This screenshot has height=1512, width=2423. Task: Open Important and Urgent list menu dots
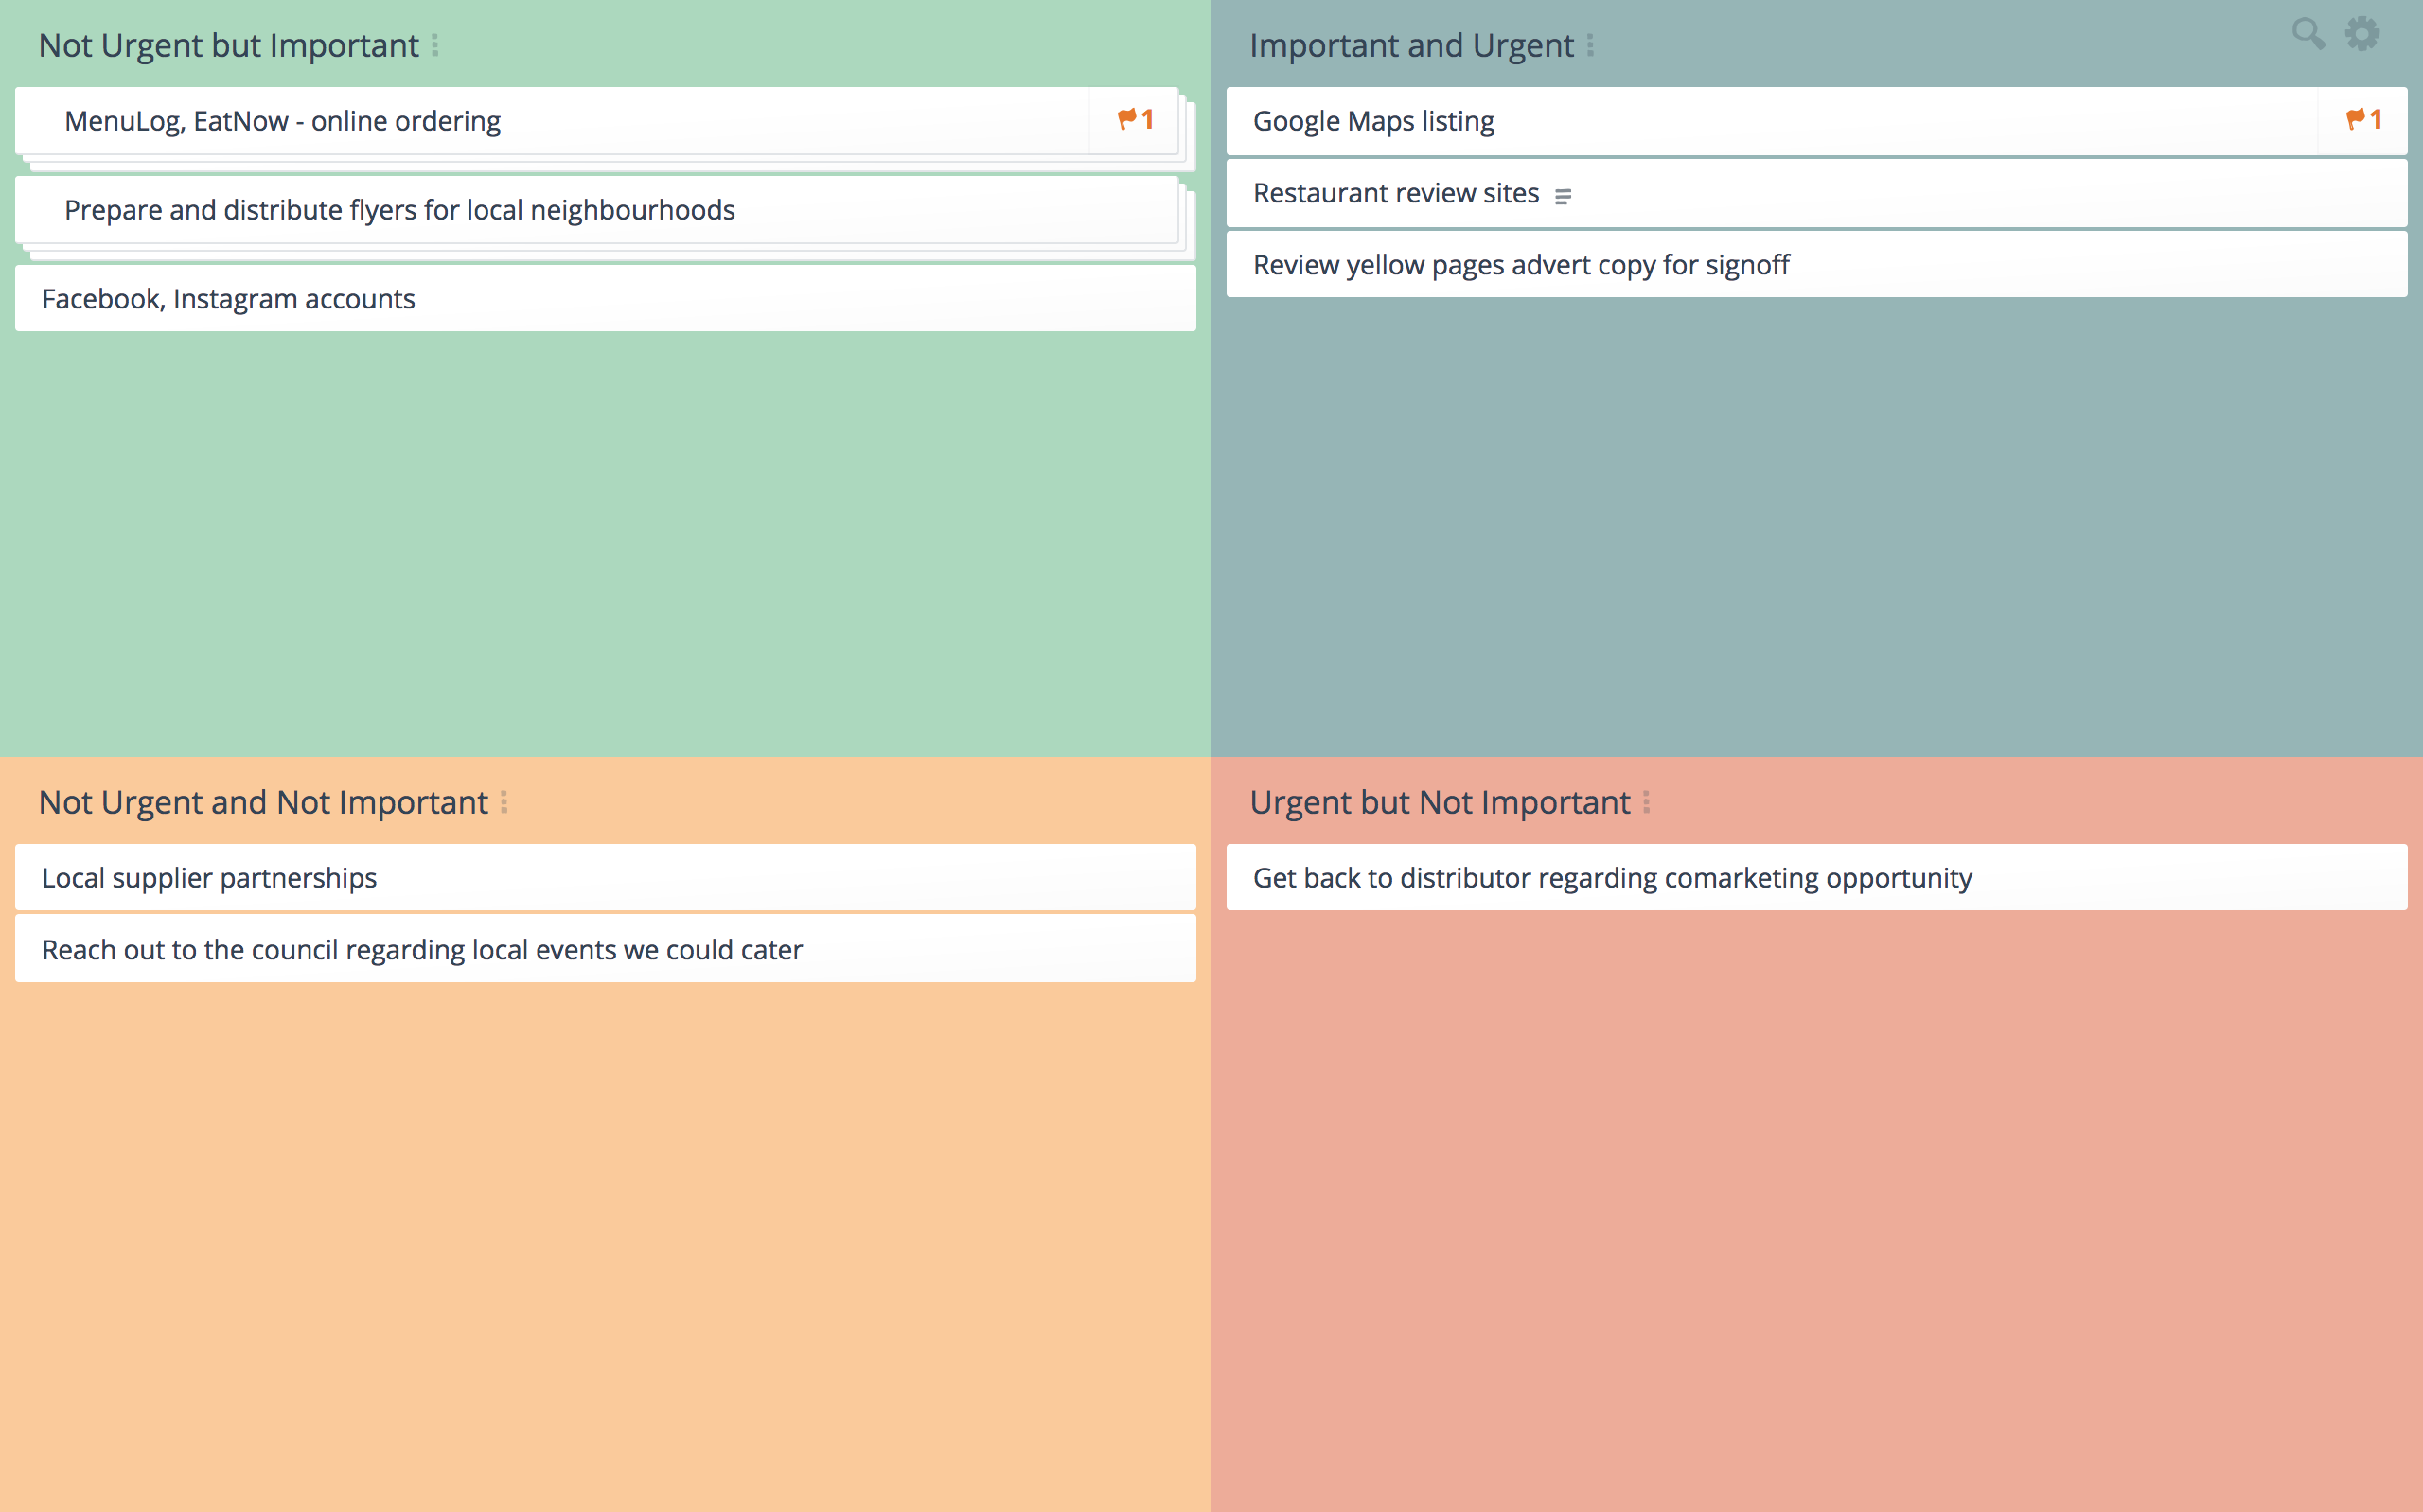coord(1590,46)
